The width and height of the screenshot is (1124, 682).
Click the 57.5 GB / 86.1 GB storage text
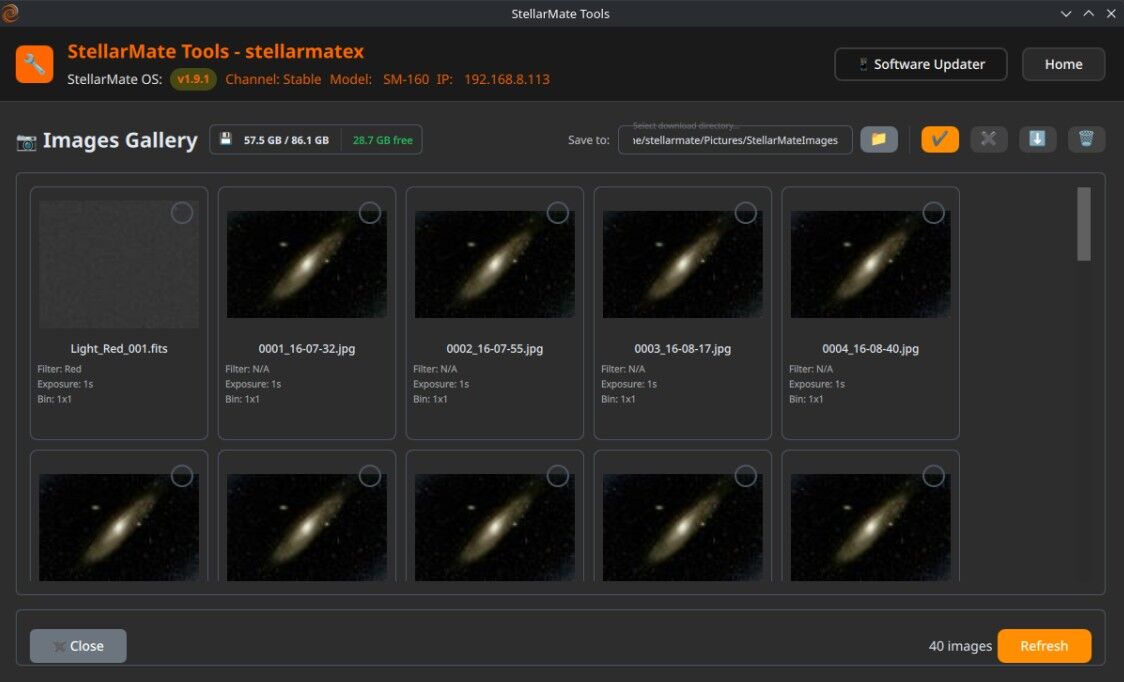(286, 140)
